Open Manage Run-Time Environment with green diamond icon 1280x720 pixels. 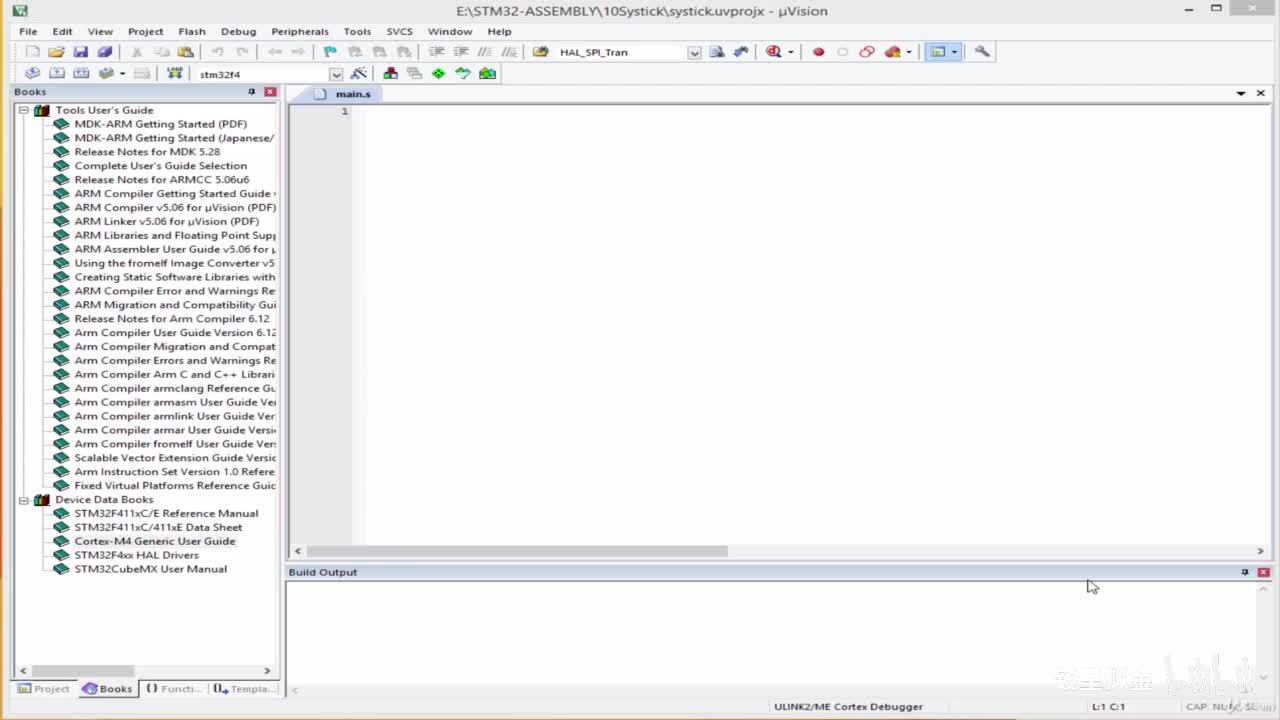pyautogui.click(x=438, y=74)
